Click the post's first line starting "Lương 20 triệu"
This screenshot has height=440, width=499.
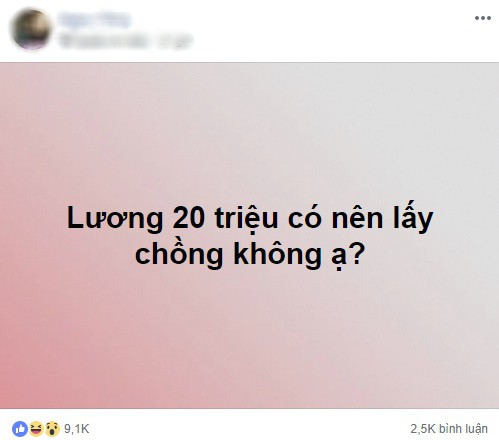pyautogui.click(x=250, y=218)
